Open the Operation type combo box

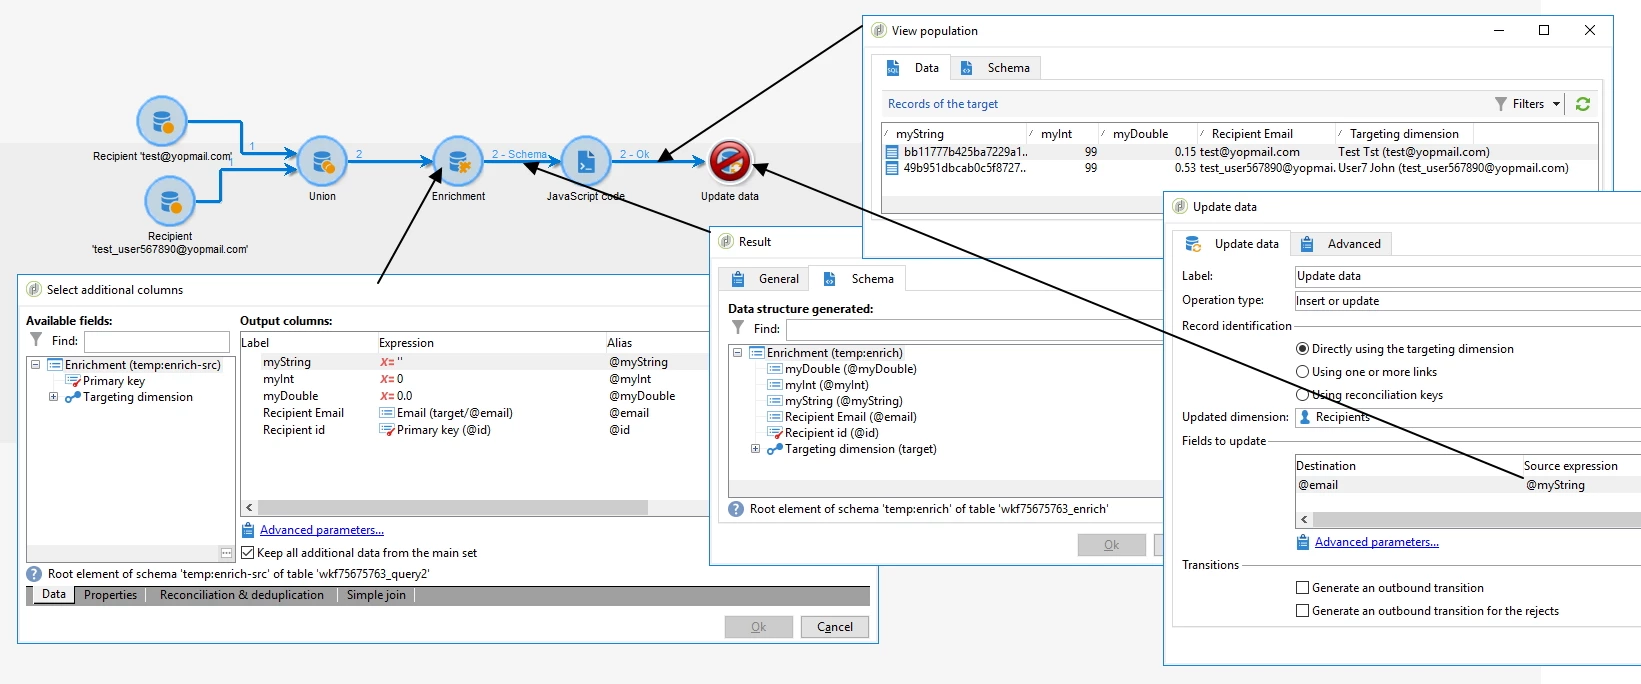pos(1467,301)
